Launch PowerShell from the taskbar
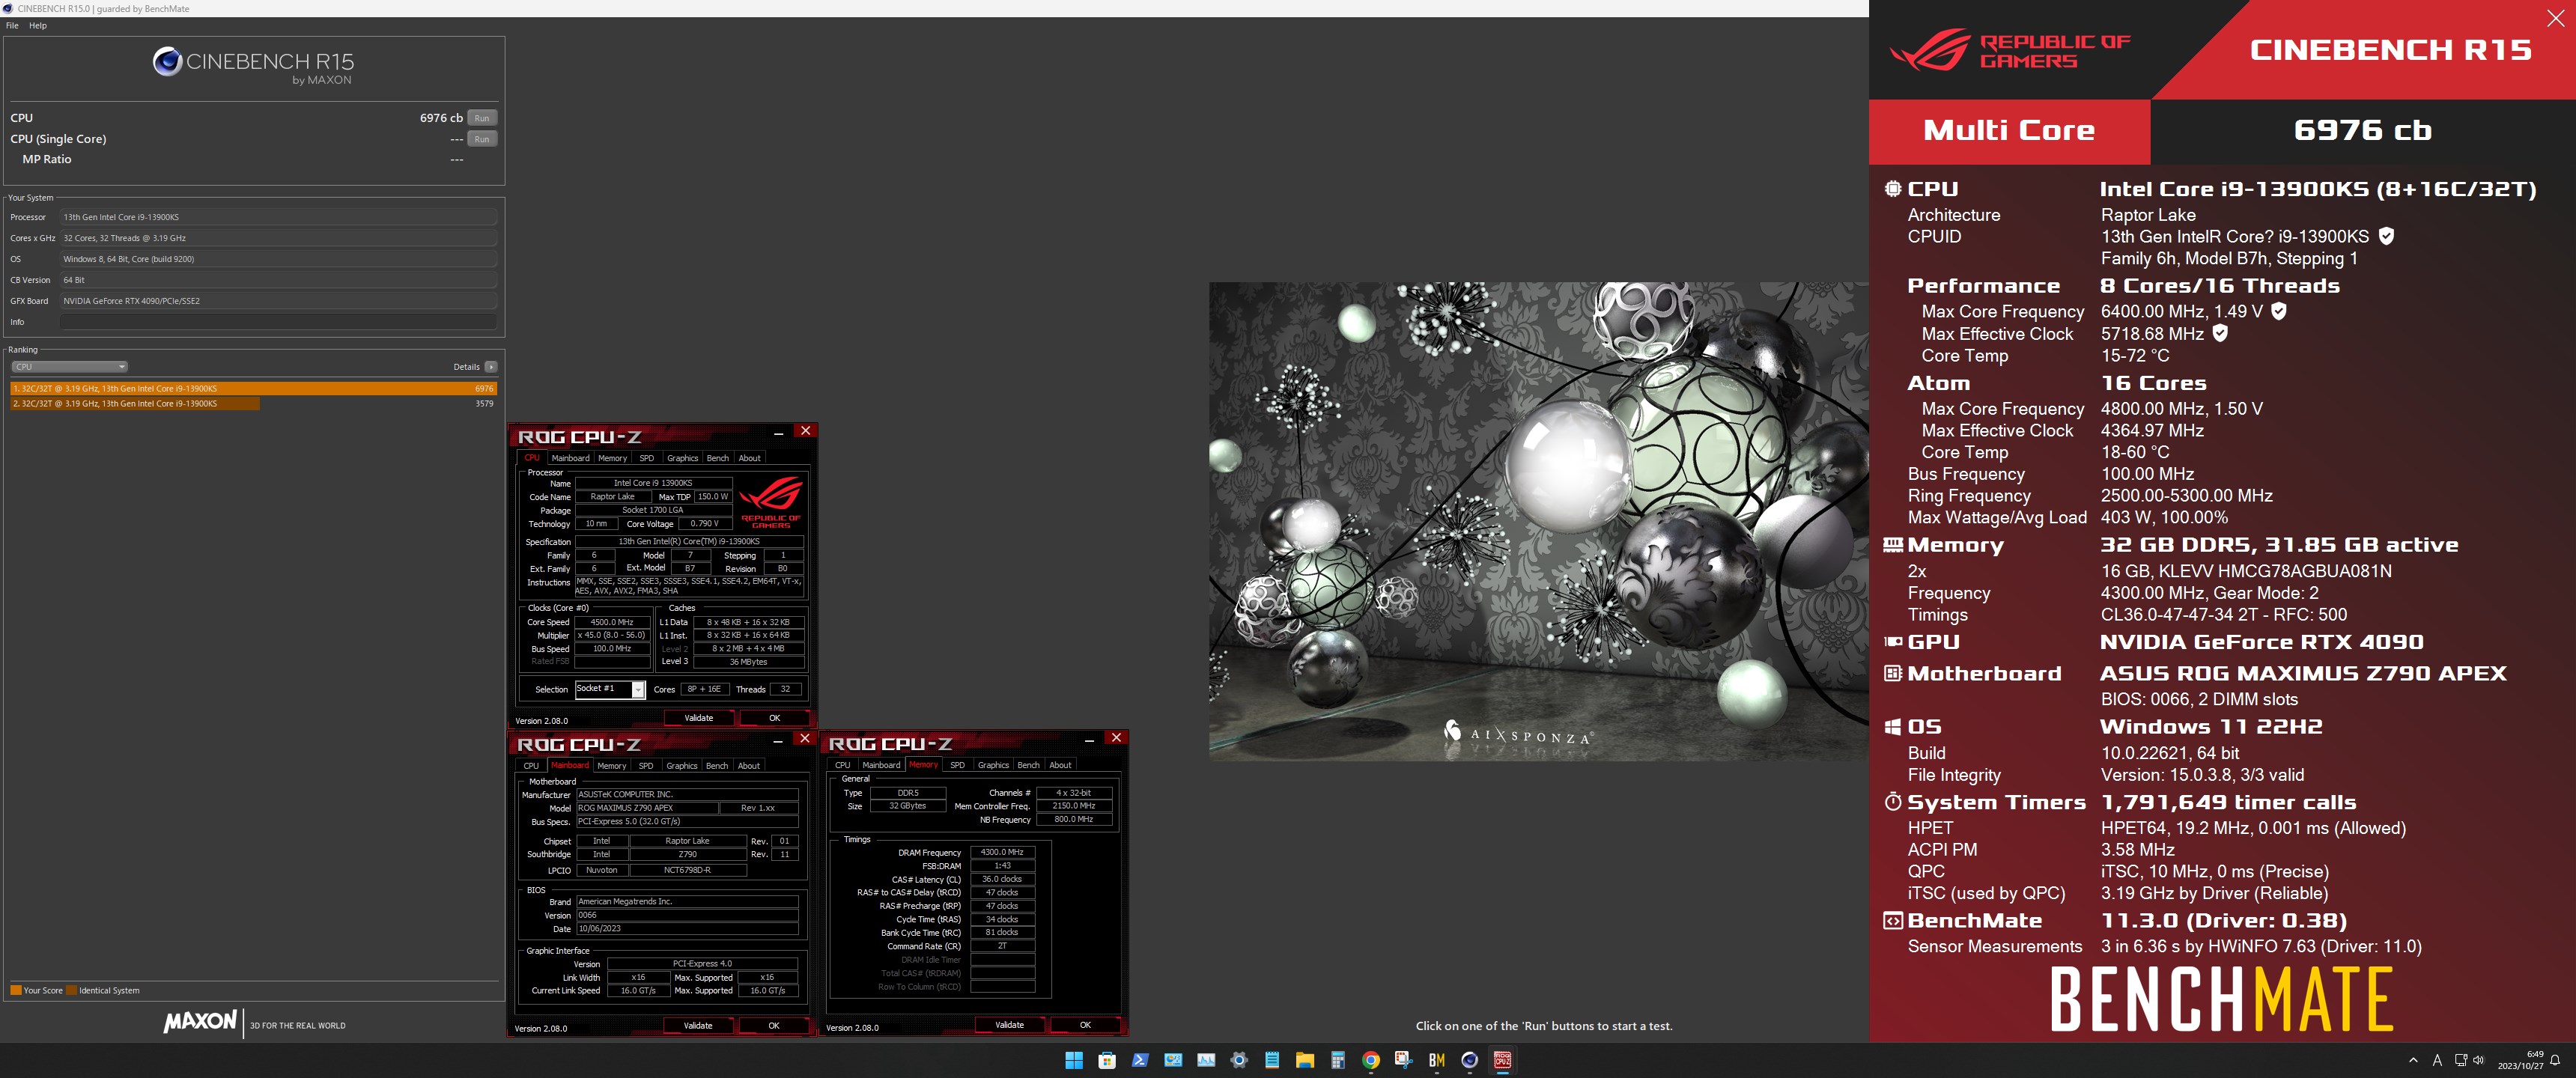 pos(1140,1060)
